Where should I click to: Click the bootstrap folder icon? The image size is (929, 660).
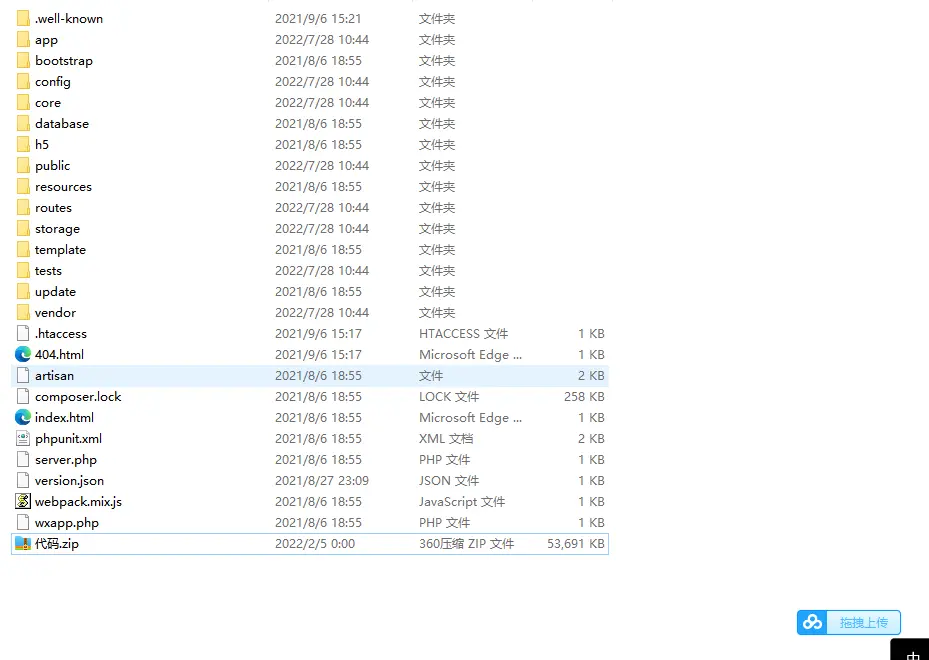[23, 60]
